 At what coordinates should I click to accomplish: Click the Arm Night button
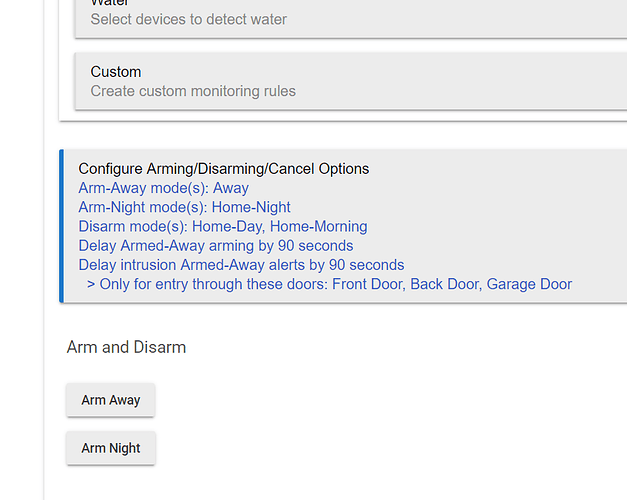click(111, 448)
